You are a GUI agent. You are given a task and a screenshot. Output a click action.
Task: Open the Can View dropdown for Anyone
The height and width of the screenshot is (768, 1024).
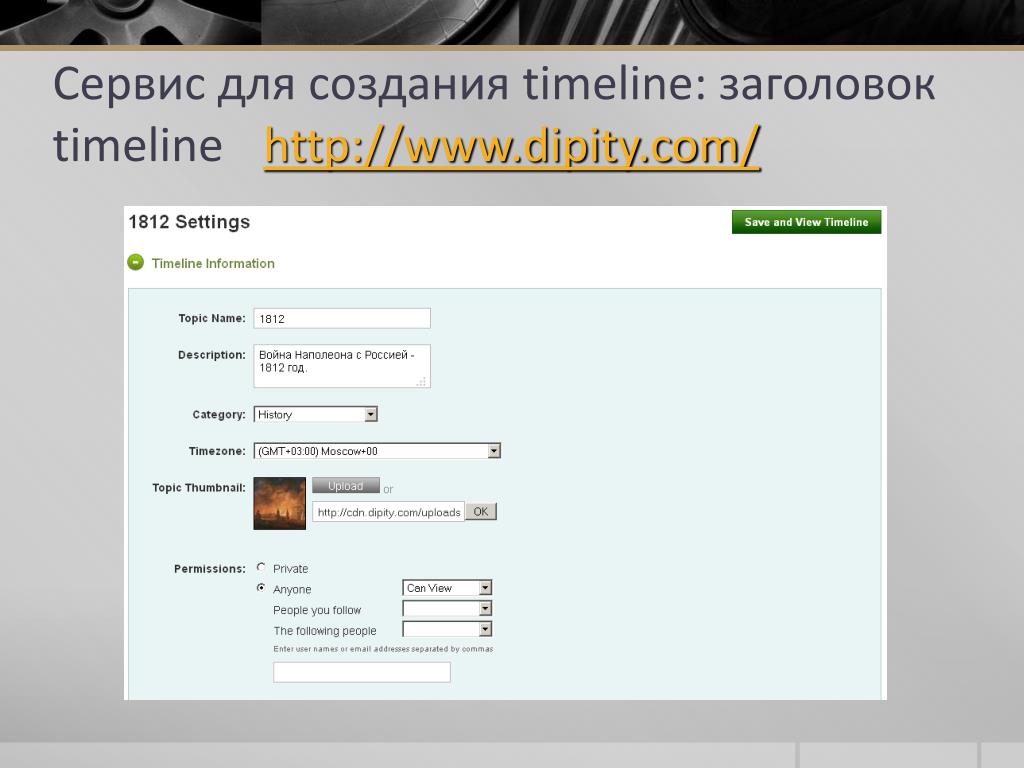coord(447,588)
